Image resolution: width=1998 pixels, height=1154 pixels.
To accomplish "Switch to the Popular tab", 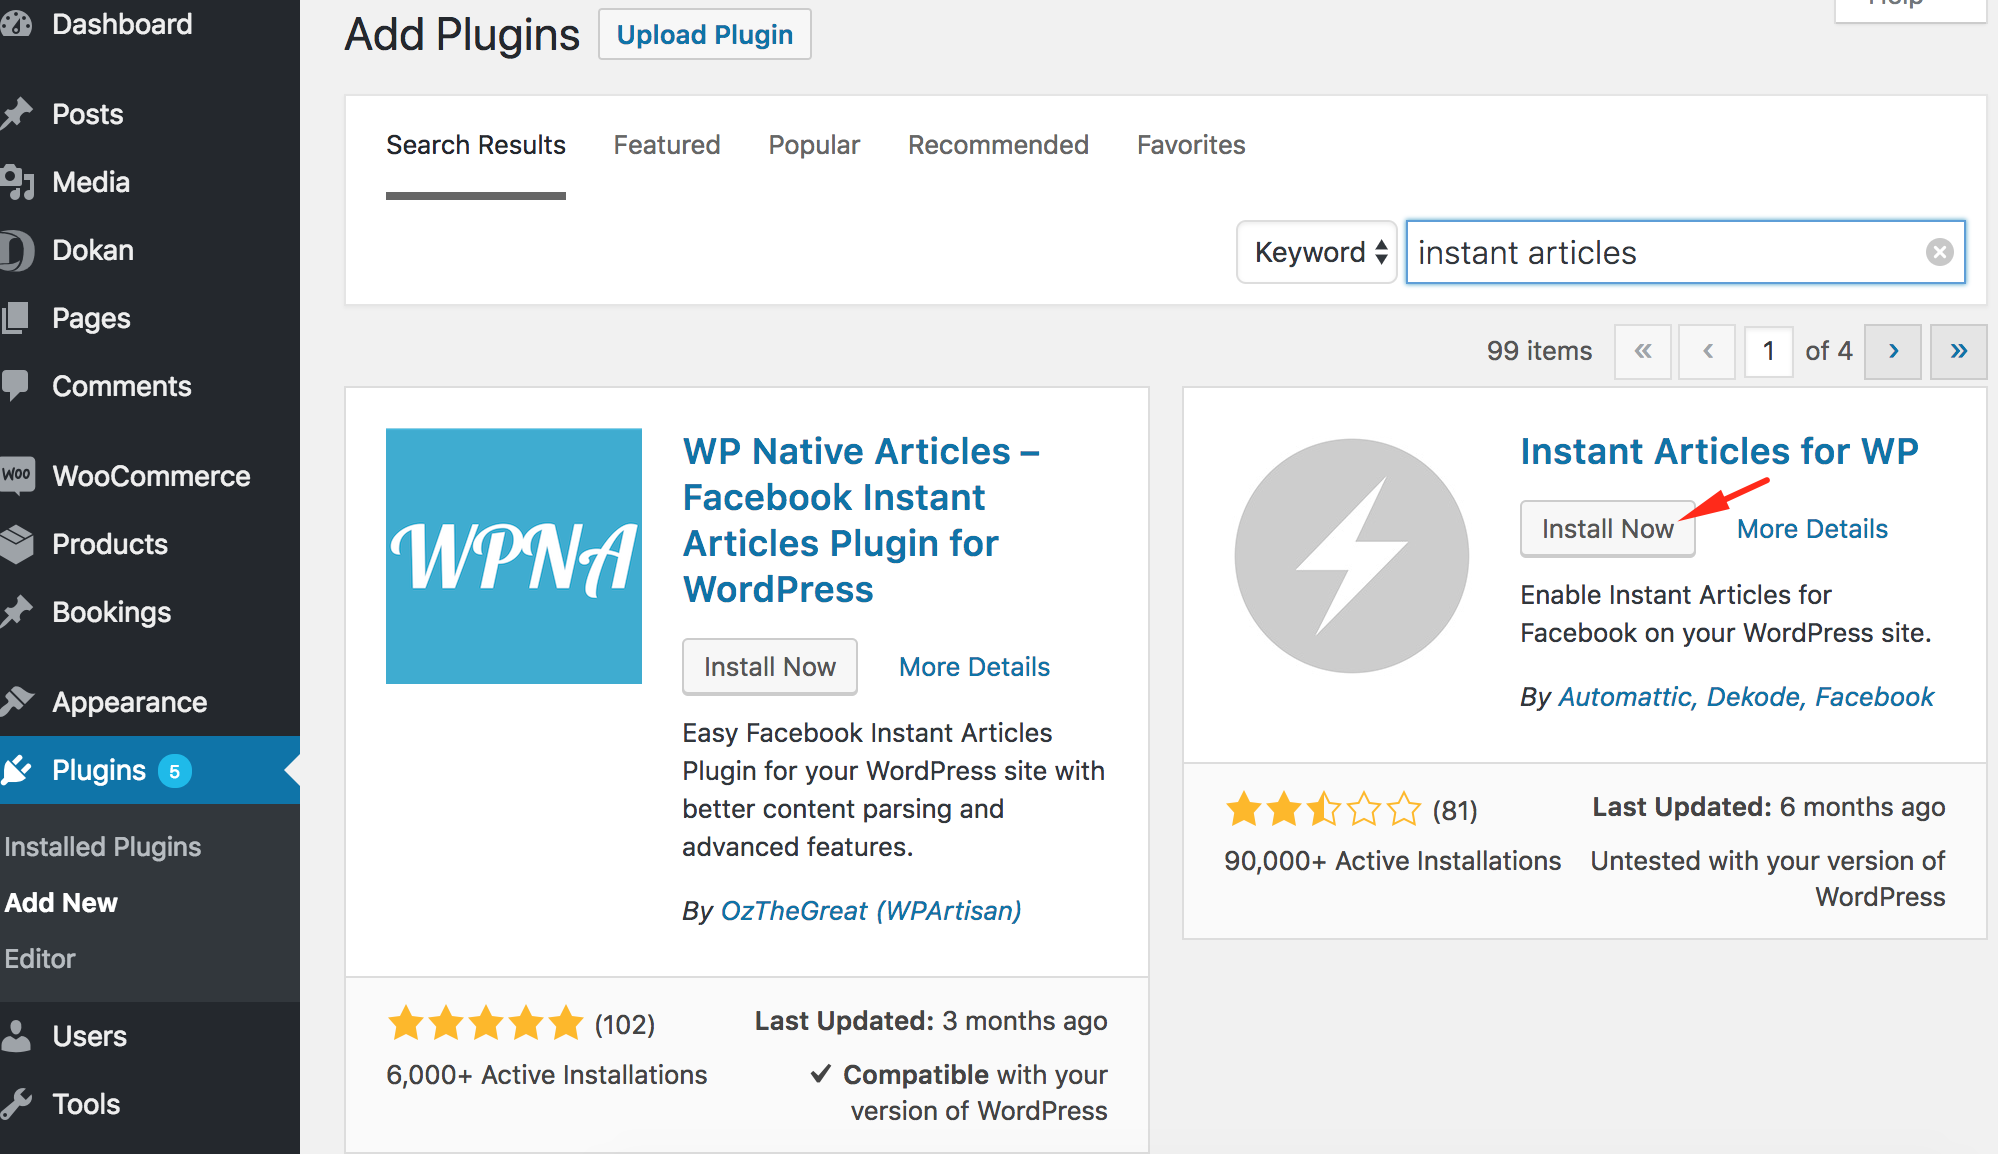I will coord(814,145).
